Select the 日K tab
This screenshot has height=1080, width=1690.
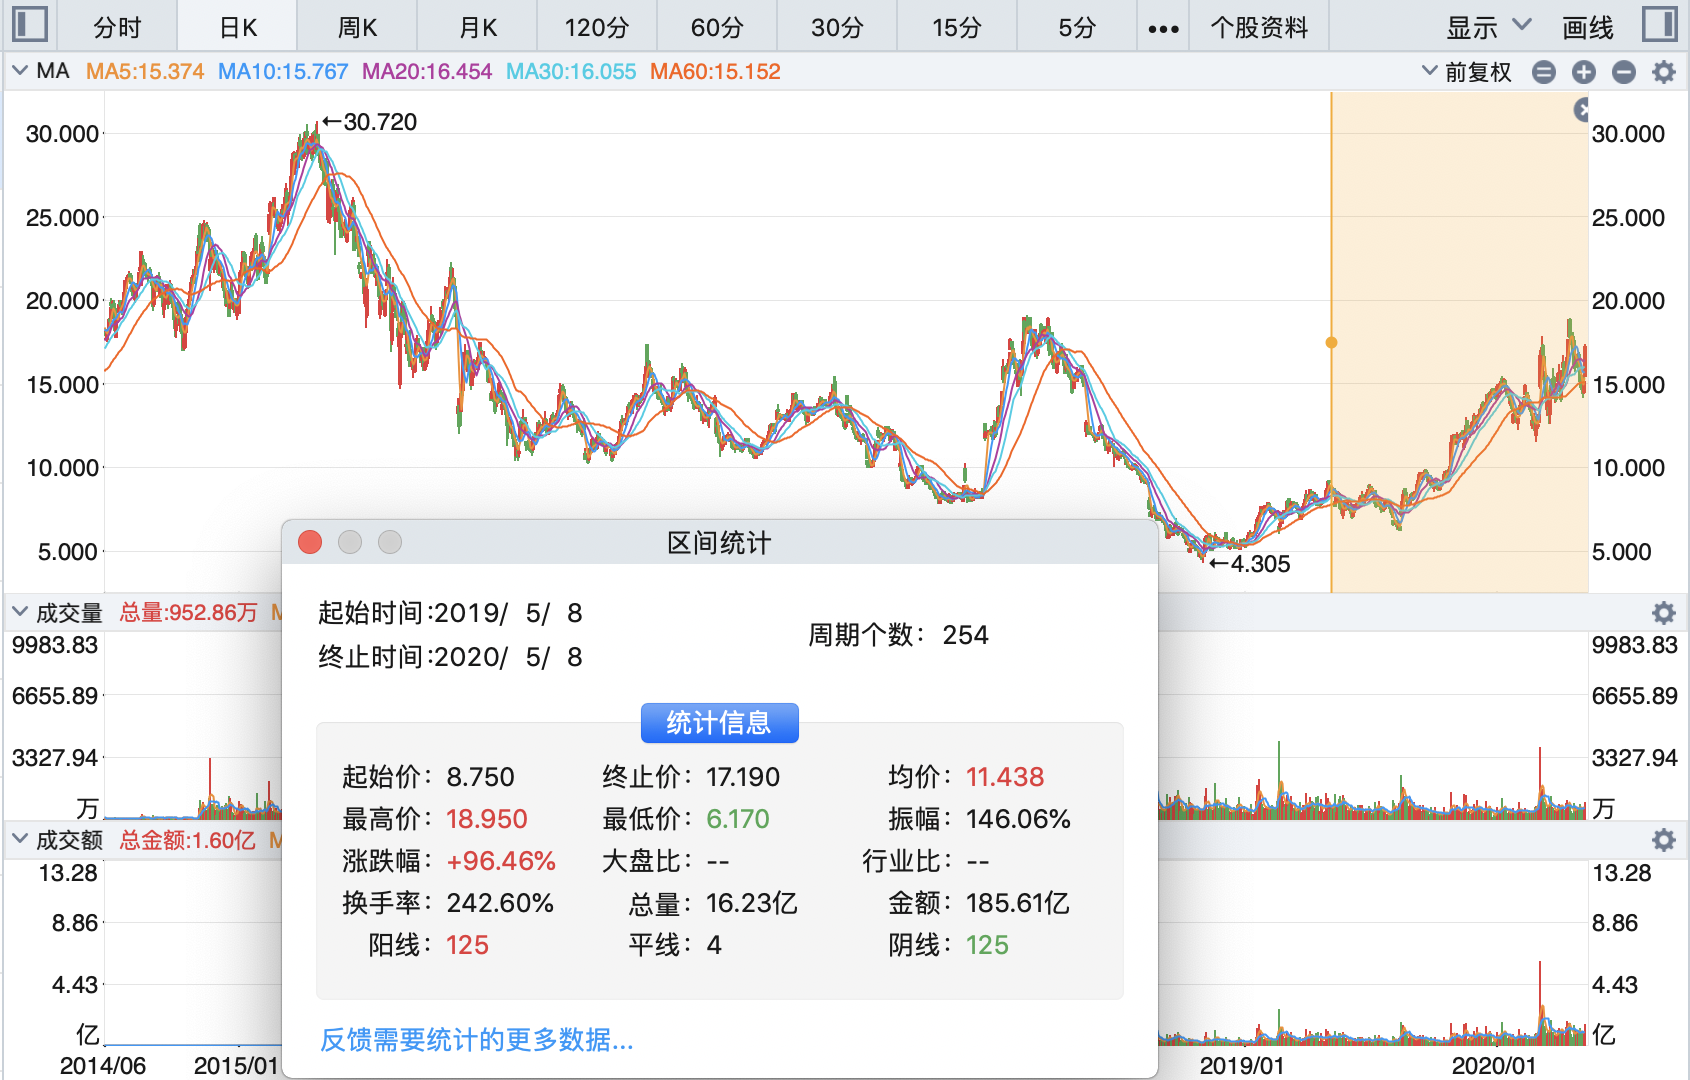[x=238, y=27]
